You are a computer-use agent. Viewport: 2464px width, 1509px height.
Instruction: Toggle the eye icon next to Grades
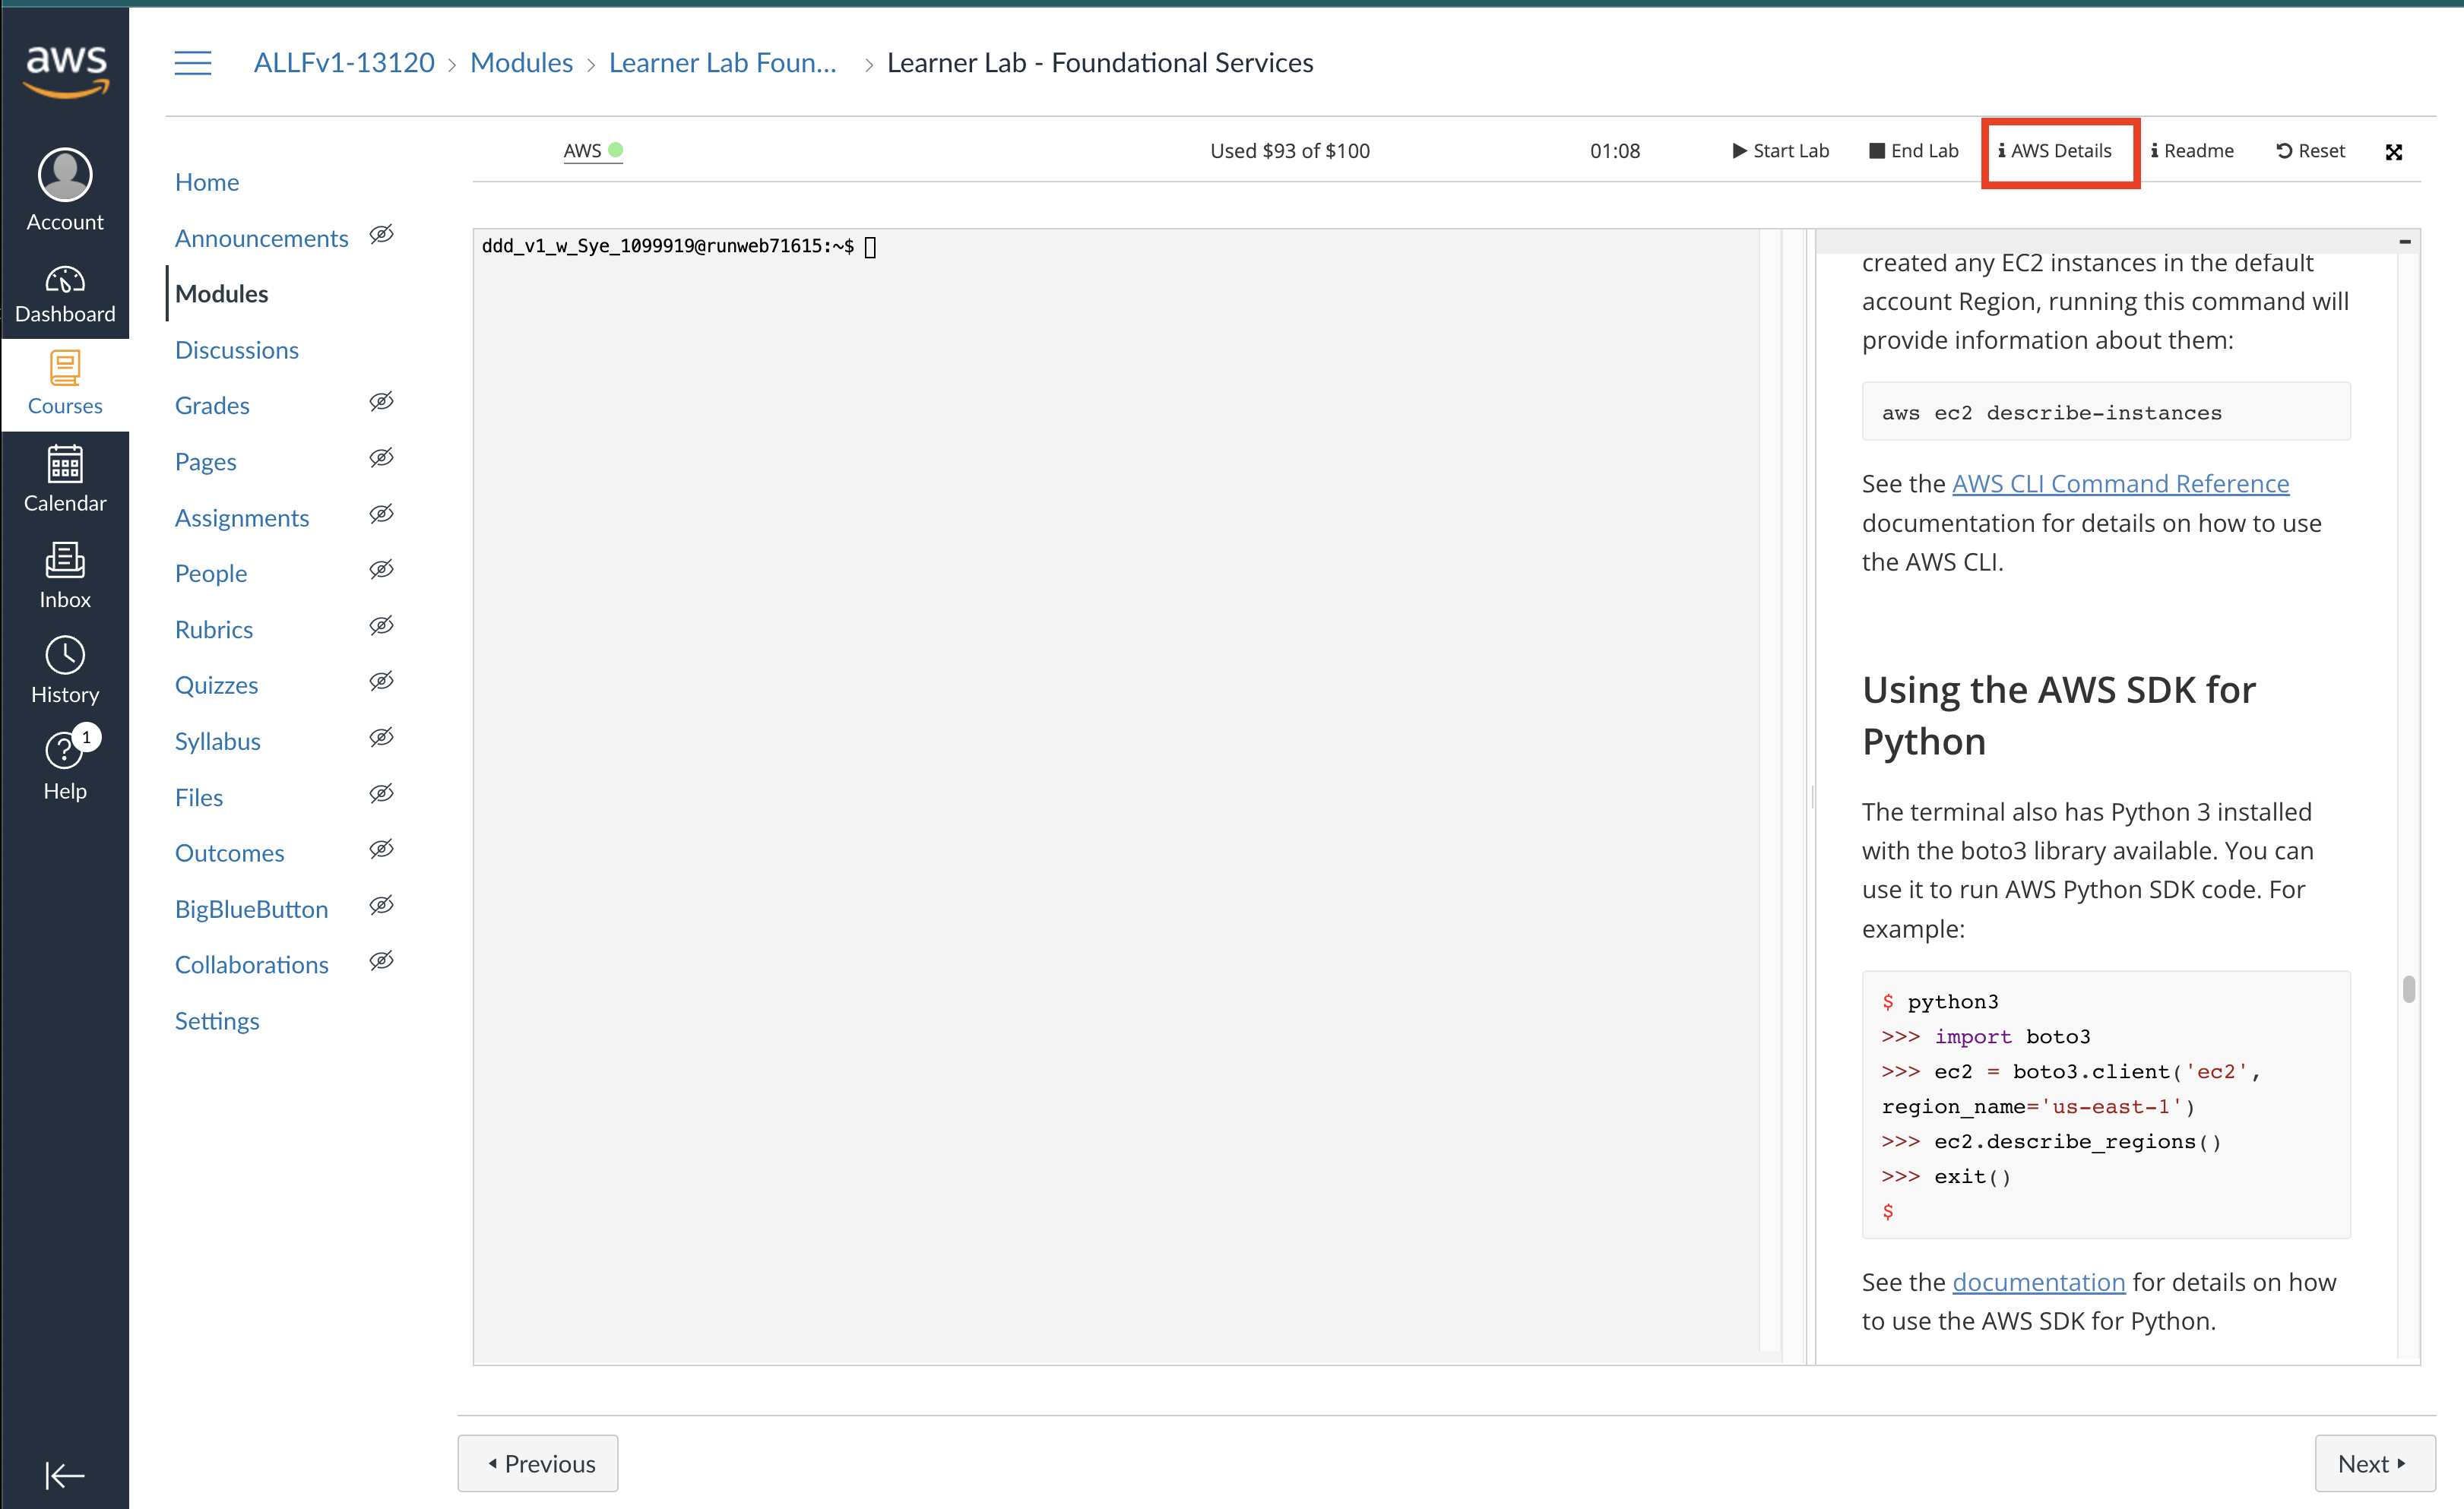click(x=381, y=402)
